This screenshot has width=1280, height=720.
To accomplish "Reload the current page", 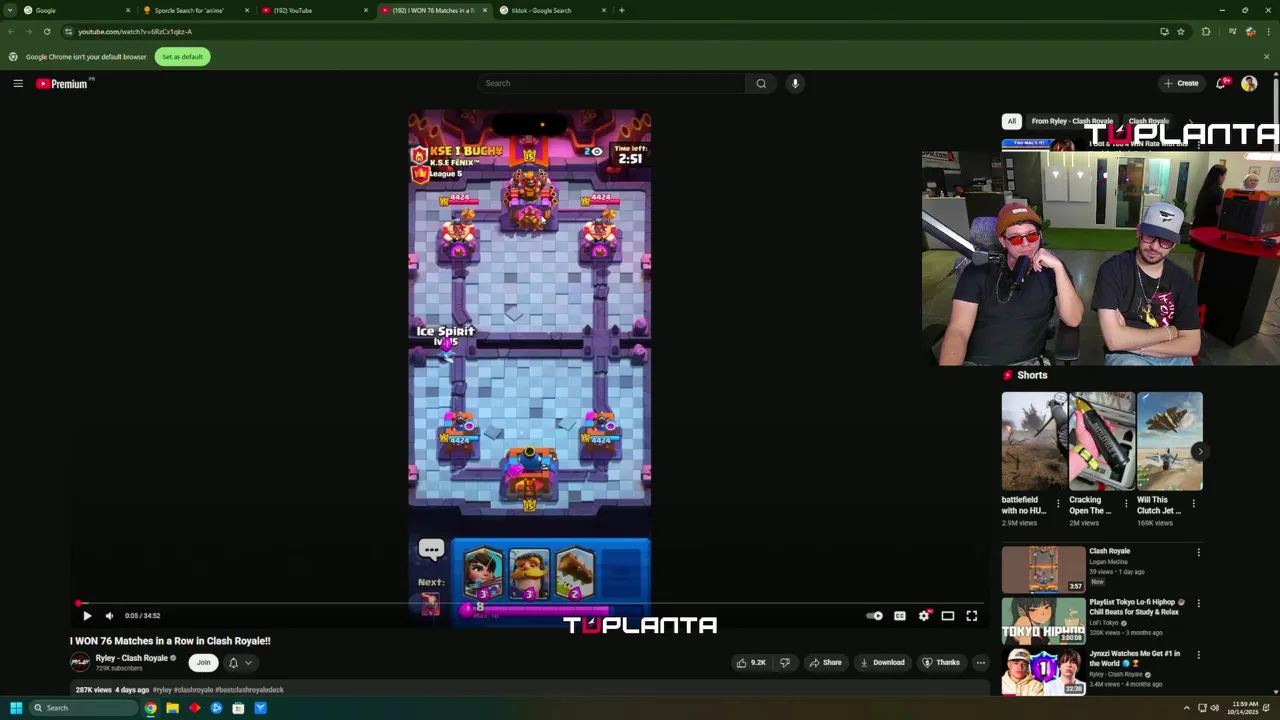I will [x=46, y=32].
